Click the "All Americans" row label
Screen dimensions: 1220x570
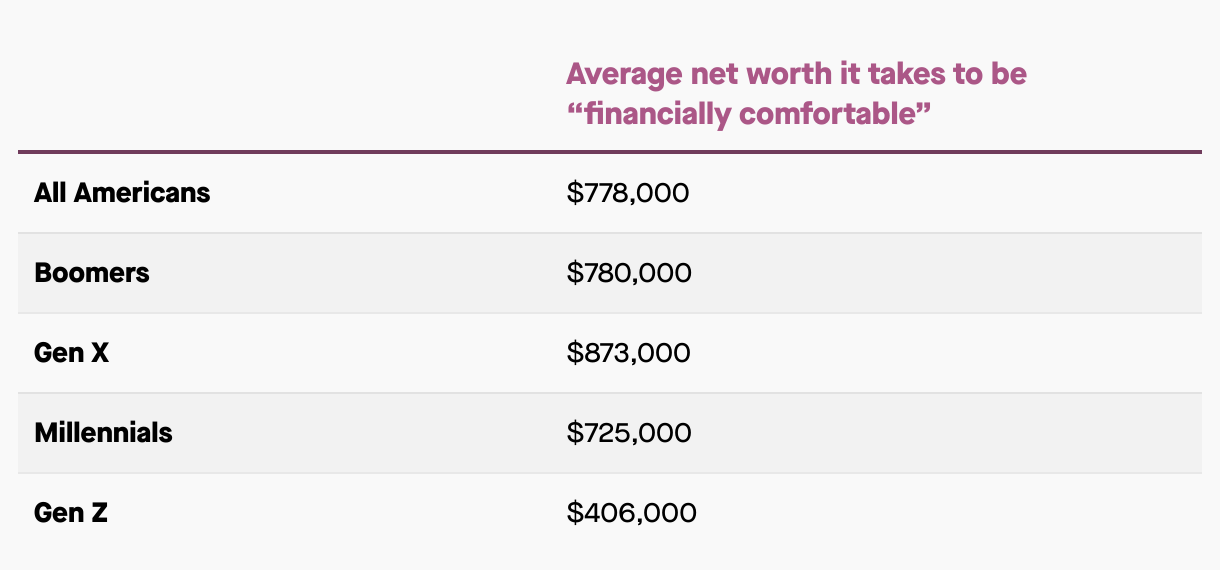coord(122,192)
